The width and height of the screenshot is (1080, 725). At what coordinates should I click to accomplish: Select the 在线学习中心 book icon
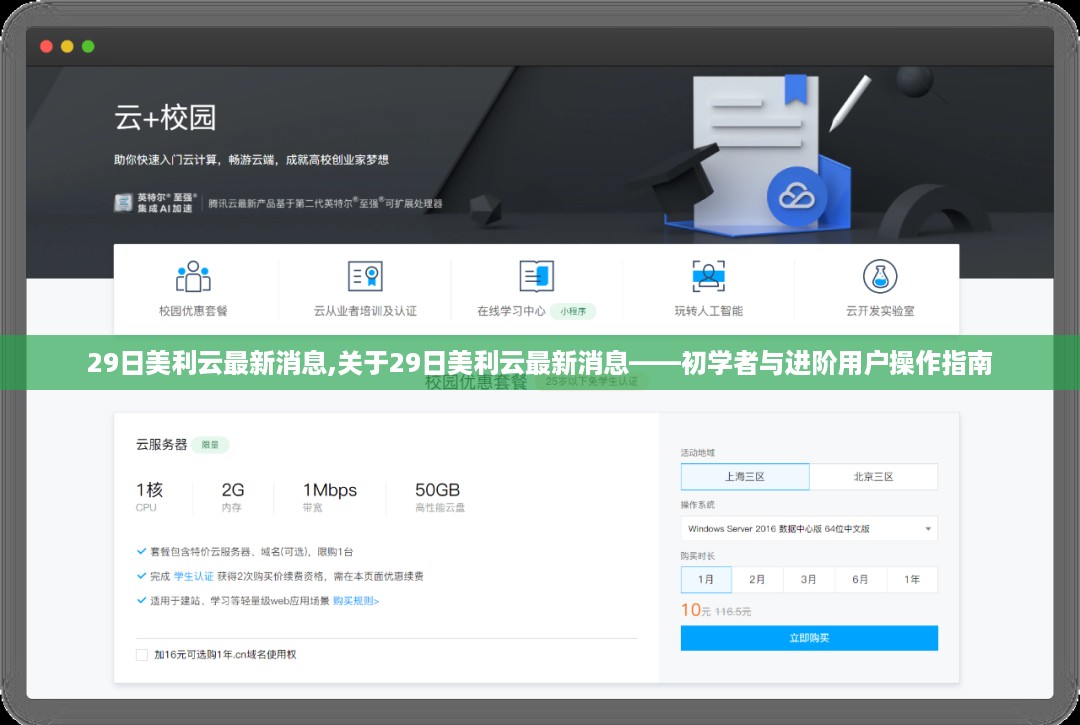coord(536,276)
